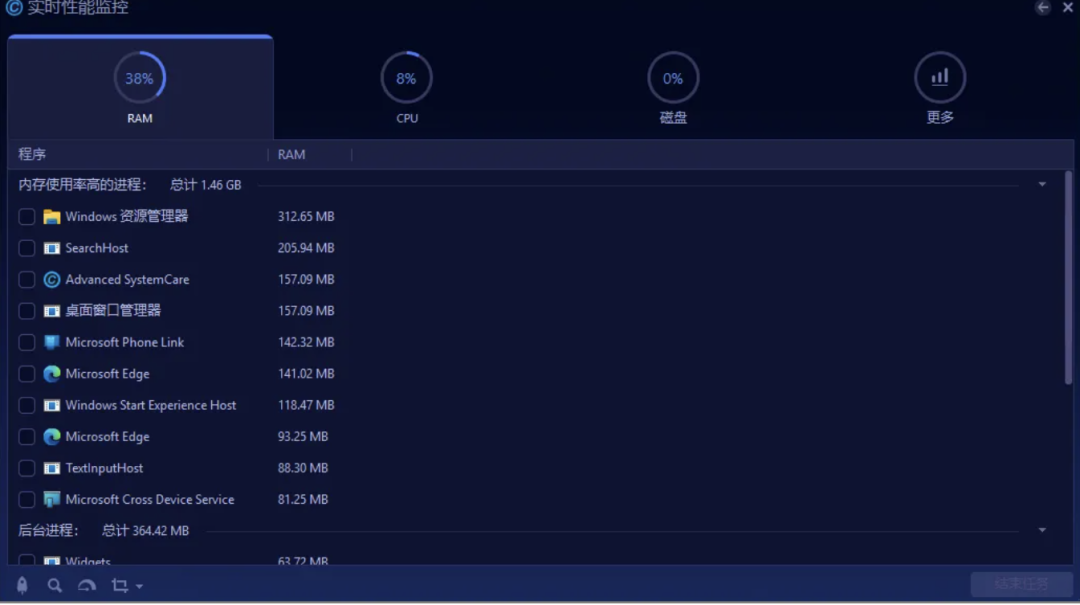The width and height of the screenshot is (1080, 605).
Task: Click the Edge icon beside 141.02 MB row
Action: click(x=52, y=373)
